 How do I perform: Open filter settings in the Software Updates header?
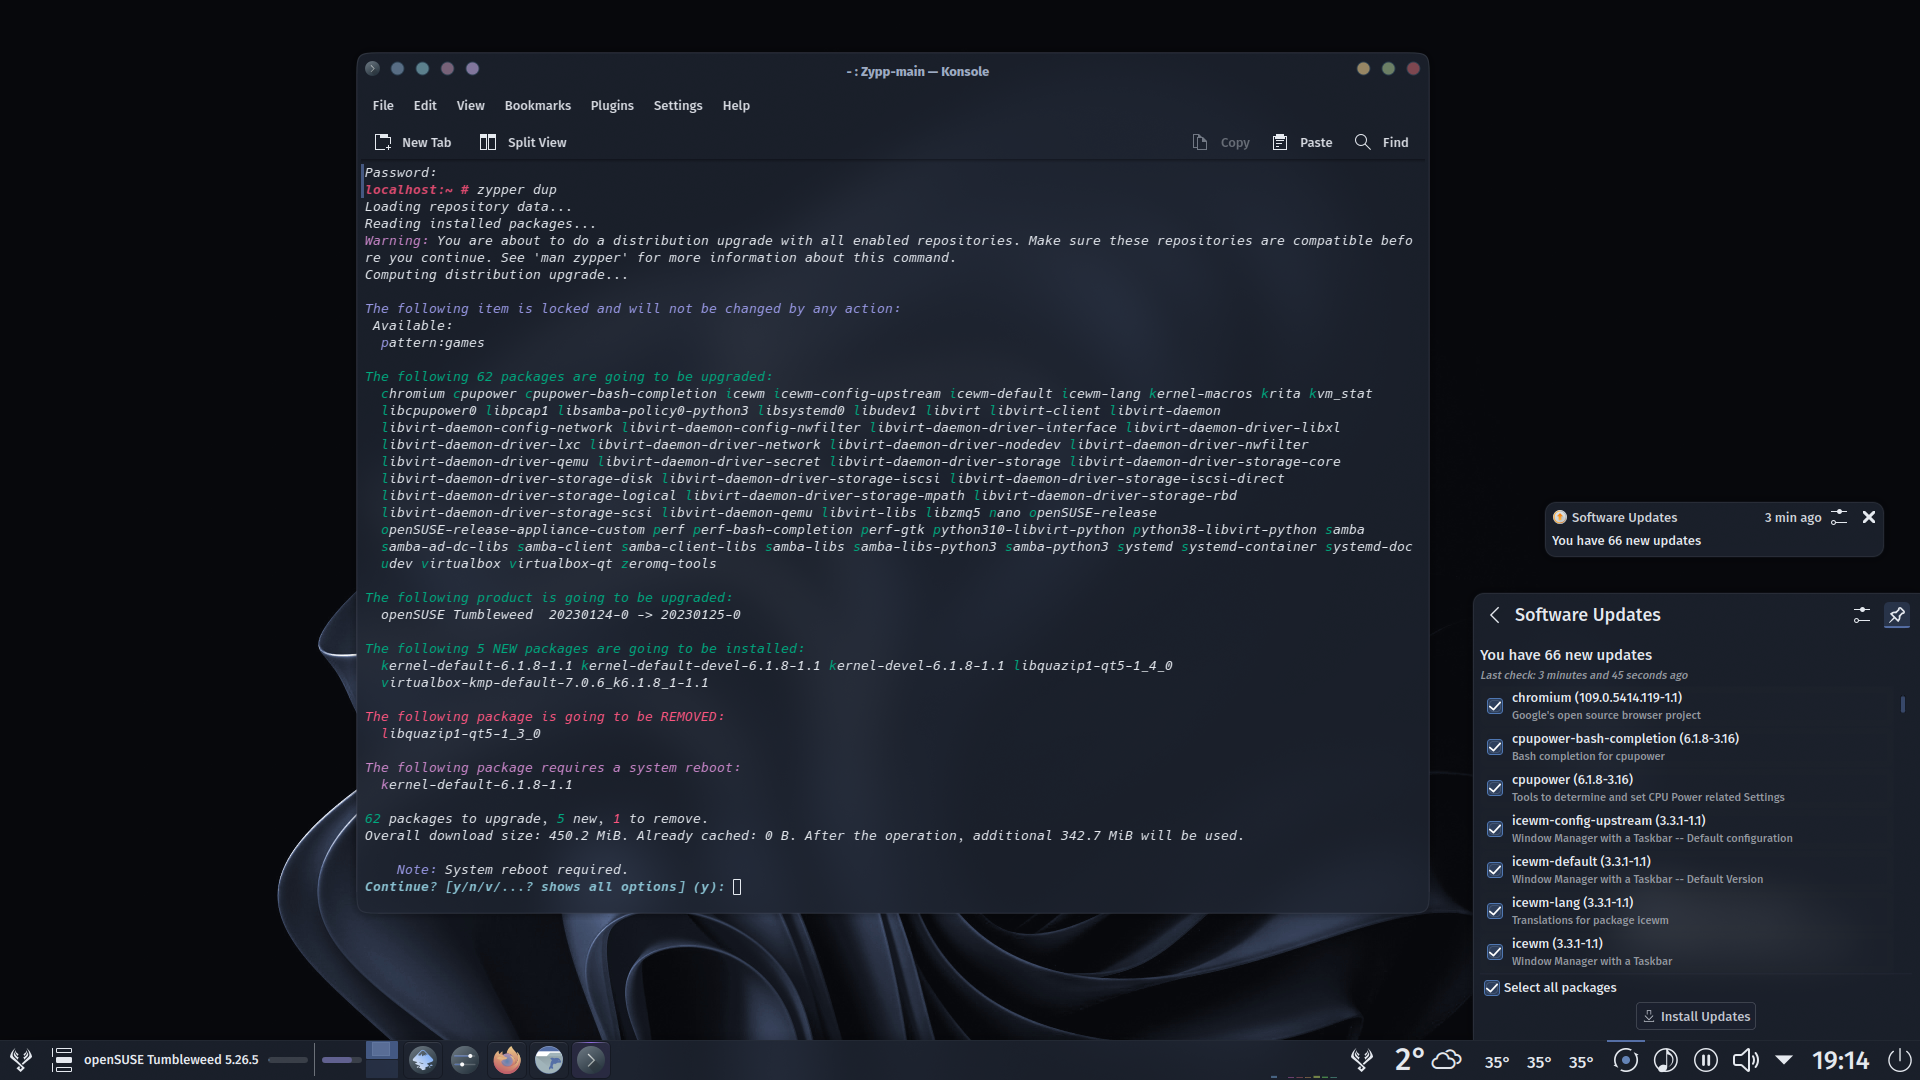[1861, 615]
